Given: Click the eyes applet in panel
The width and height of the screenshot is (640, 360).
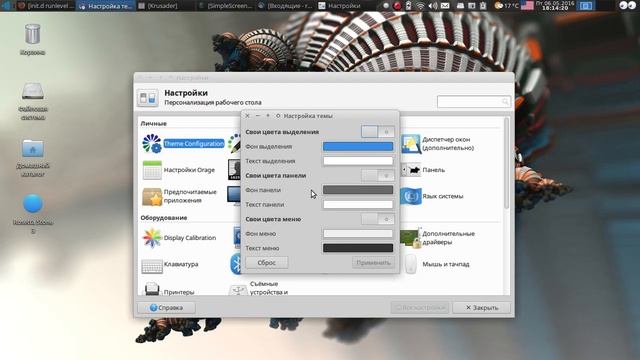Looking at the screenshot, I should click(627, 5).
